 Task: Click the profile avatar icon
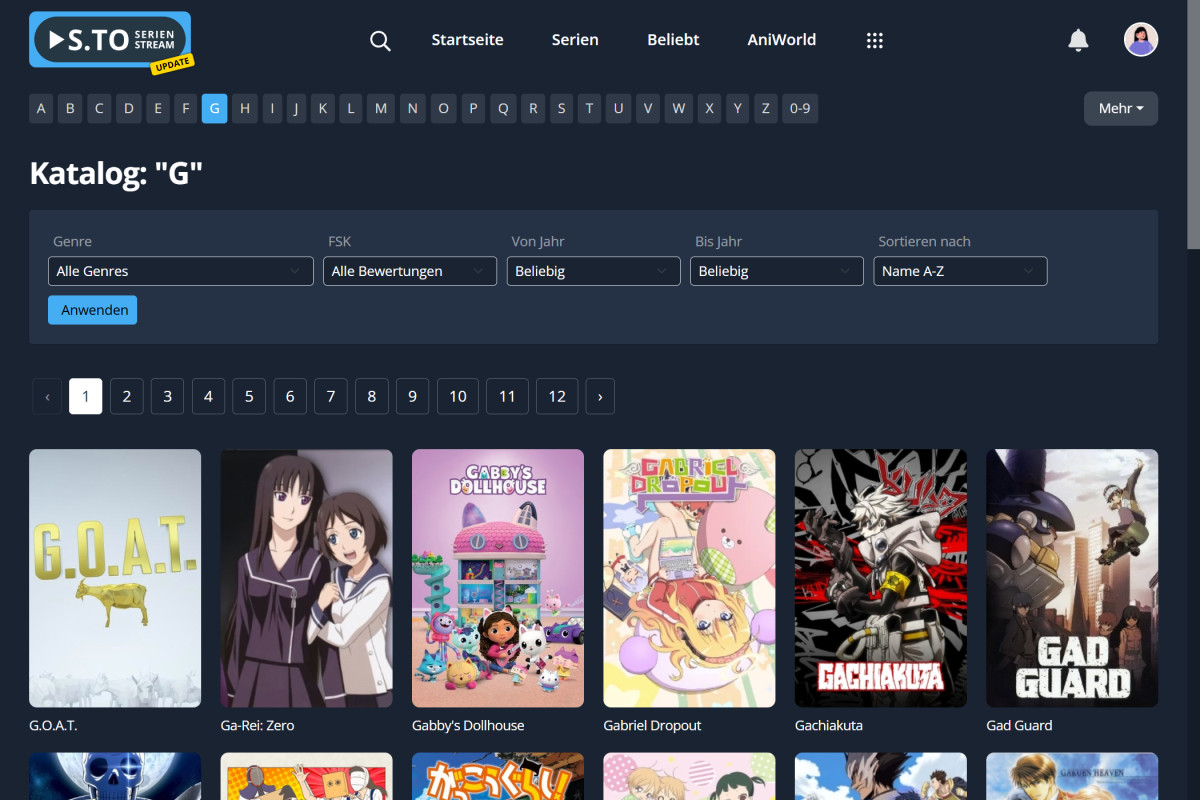[x=1141, y=40]
